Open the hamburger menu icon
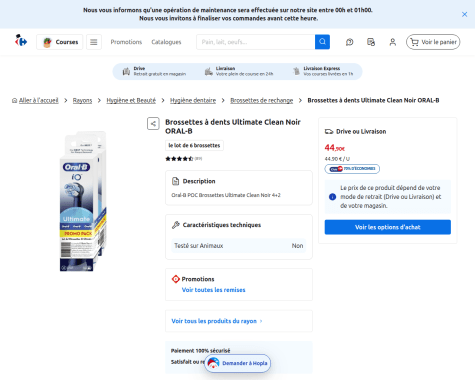The height and width of the screenshot is (380, 475). point(94,42)
